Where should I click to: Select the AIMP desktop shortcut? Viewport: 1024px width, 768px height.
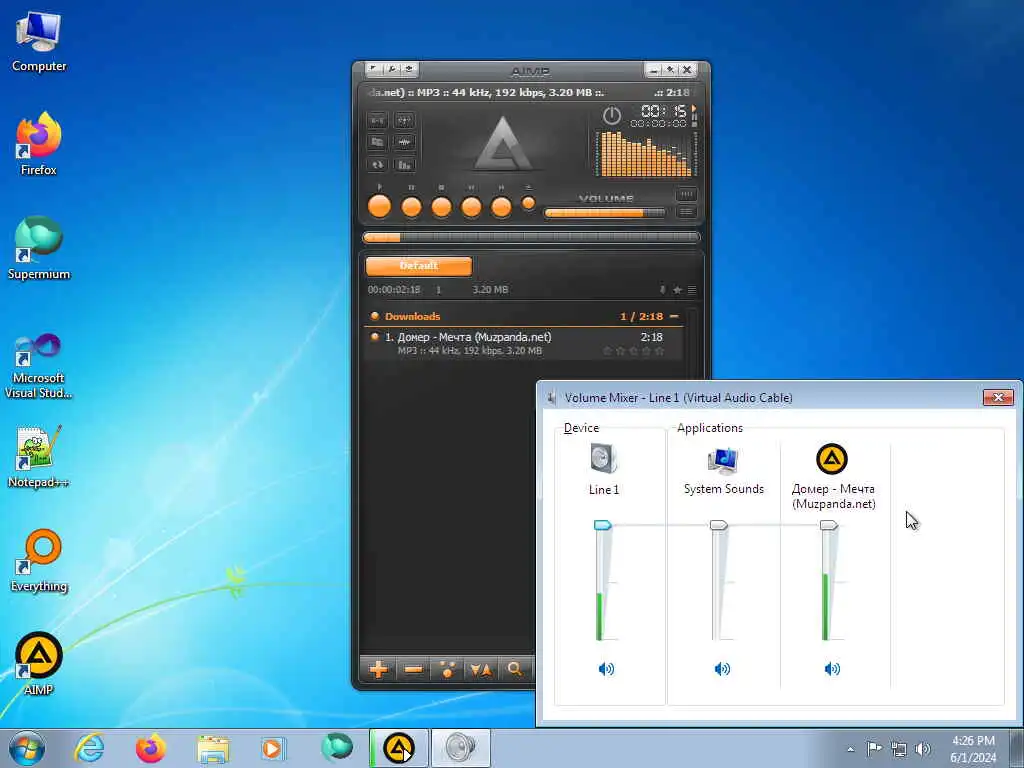coord(39,664)
